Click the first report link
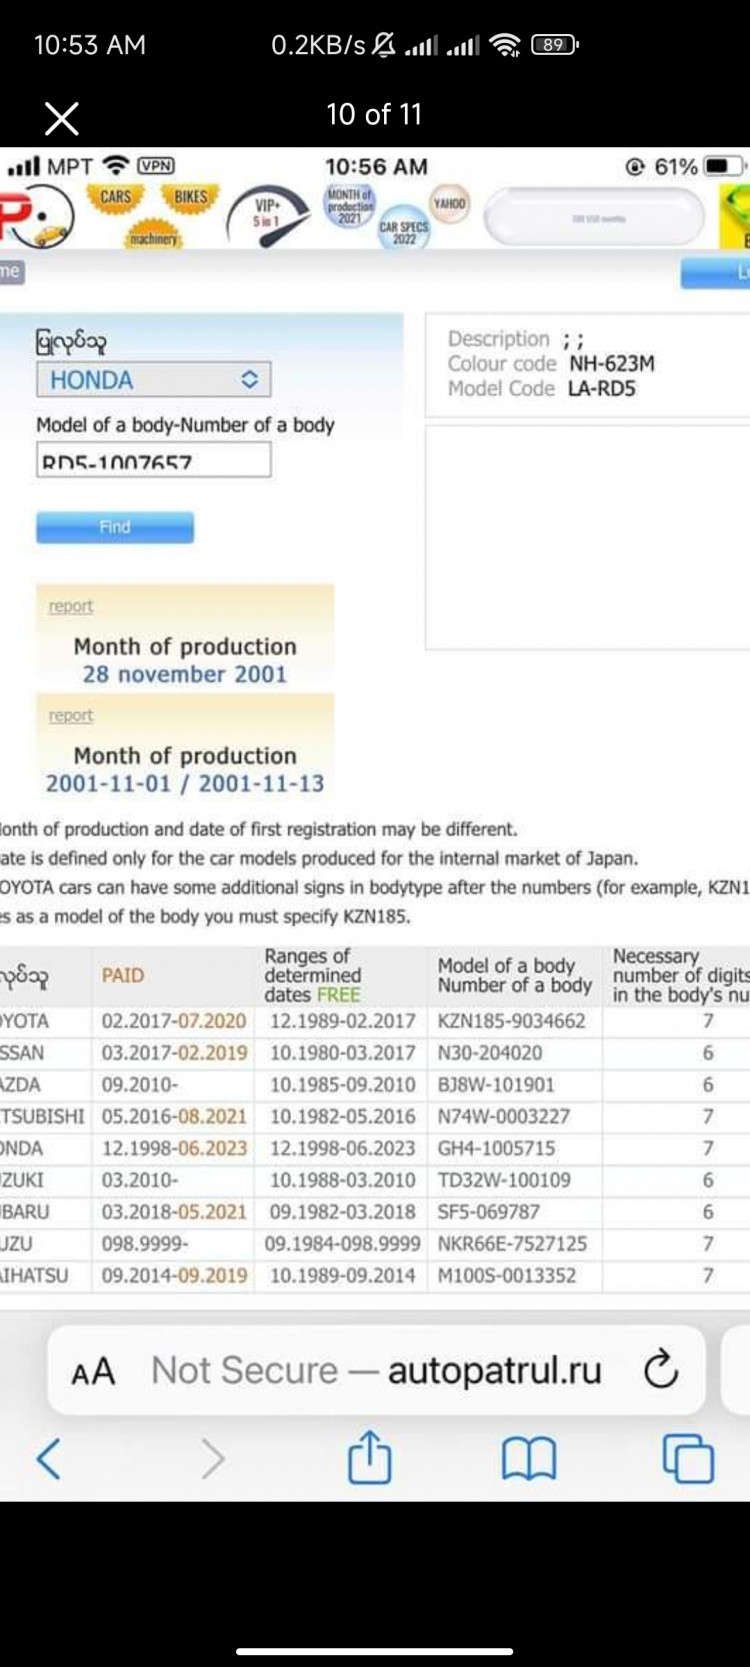Viewport: 750px width, 1667px height. (x=70, y=606)
